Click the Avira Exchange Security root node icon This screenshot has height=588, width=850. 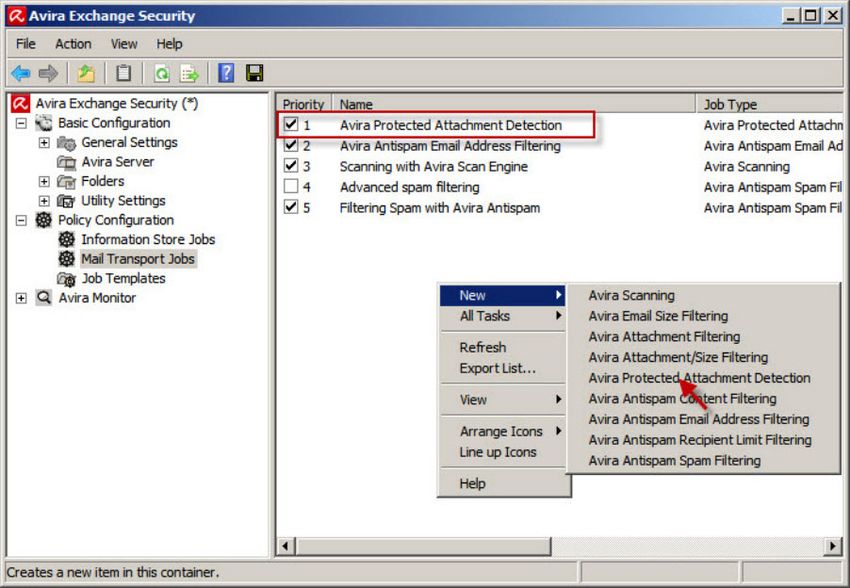pos(21,103)
